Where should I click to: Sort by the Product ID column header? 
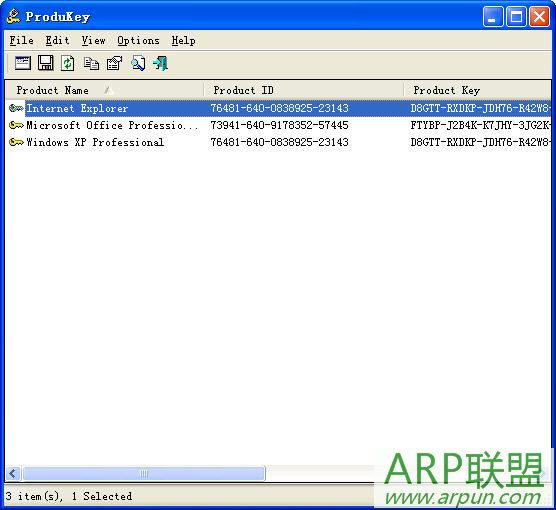coord(304,90)
